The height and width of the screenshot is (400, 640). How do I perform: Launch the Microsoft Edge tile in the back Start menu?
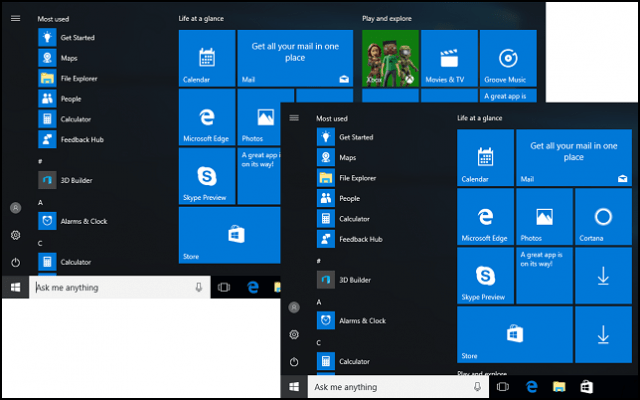pyautogui.click(x=207, y=117)
